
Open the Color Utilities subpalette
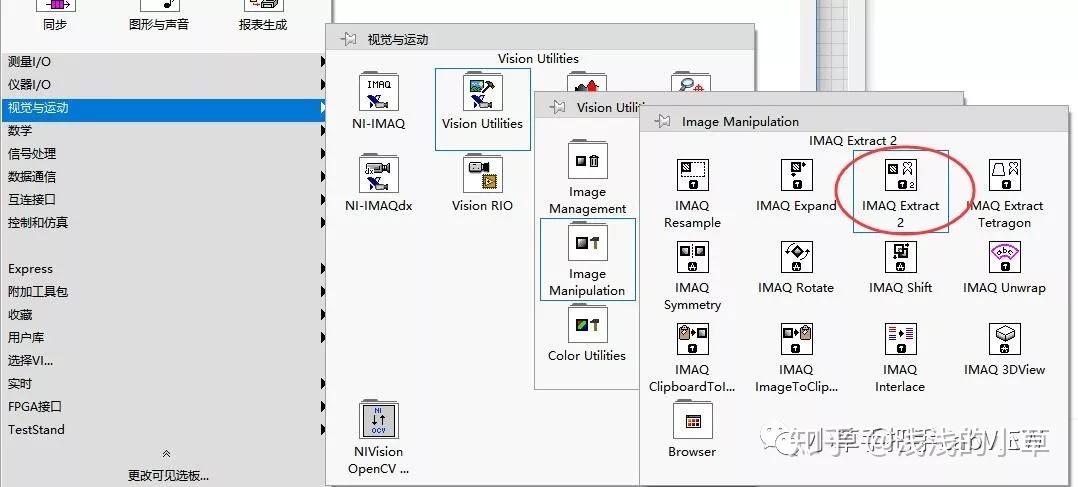(587, 325)
